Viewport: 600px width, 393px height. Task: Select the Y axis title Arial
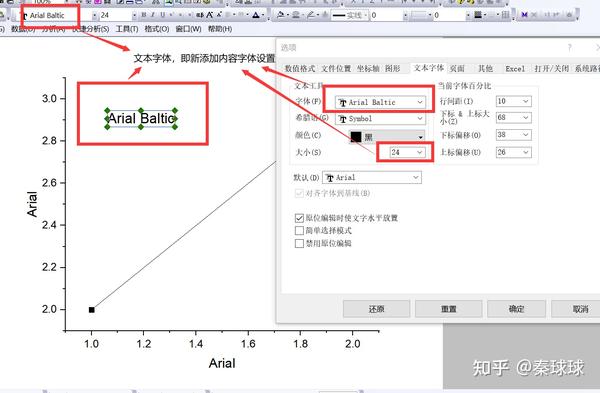pyautogui.click(x=32, y=204)
